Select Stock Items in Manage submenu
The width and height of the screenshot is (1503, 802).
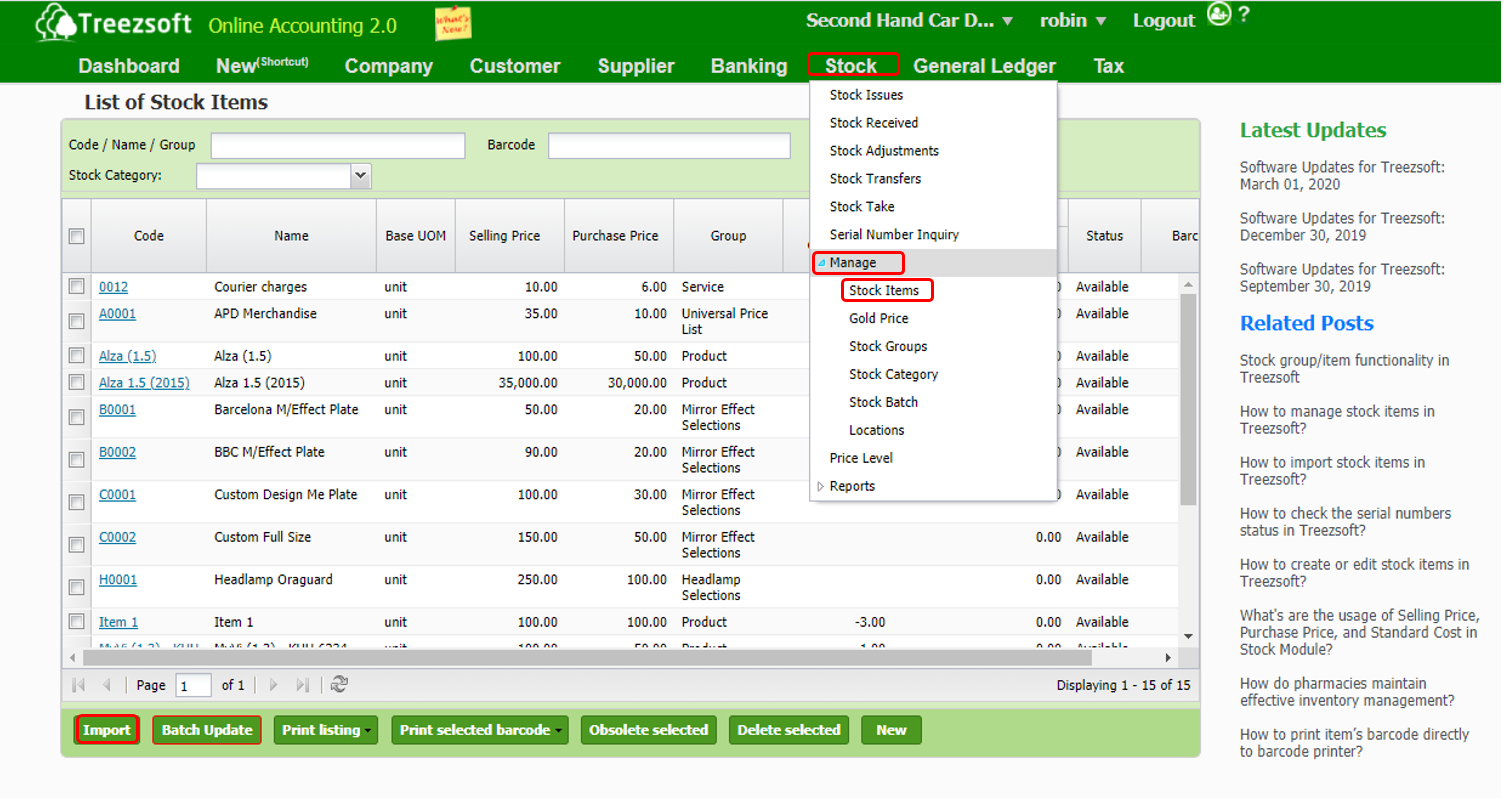885,291
